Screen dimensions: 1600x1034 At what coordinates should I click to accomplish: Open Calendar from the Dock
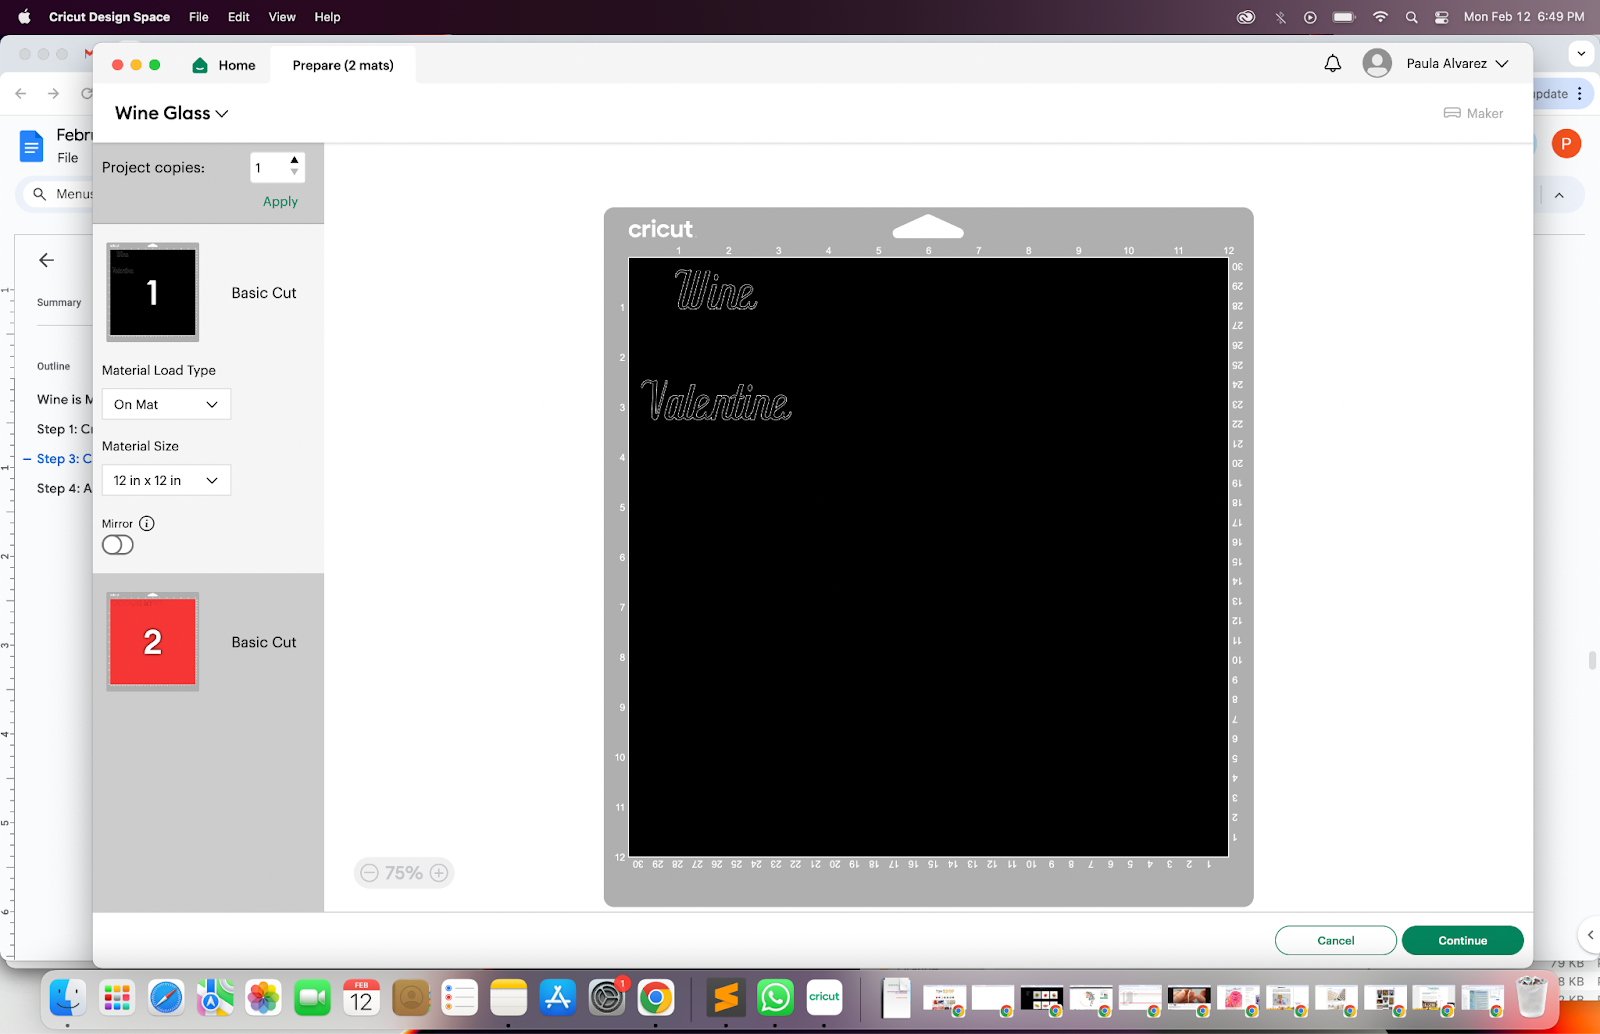tap(362, 997)
